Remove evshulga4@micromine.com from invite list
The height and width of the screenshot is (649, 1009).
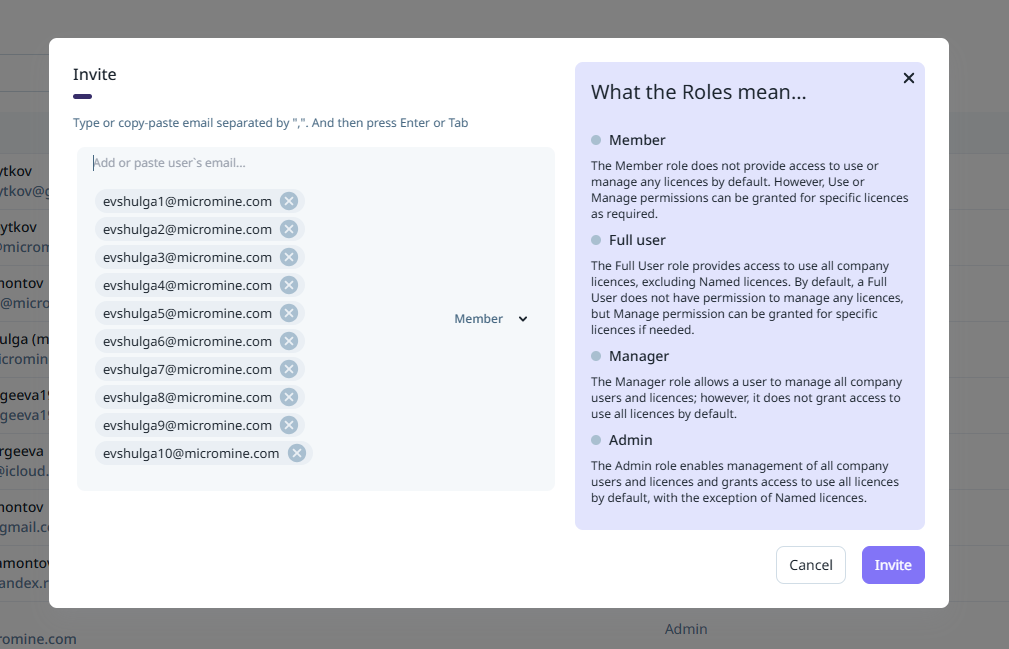click(x=289, y=285)
